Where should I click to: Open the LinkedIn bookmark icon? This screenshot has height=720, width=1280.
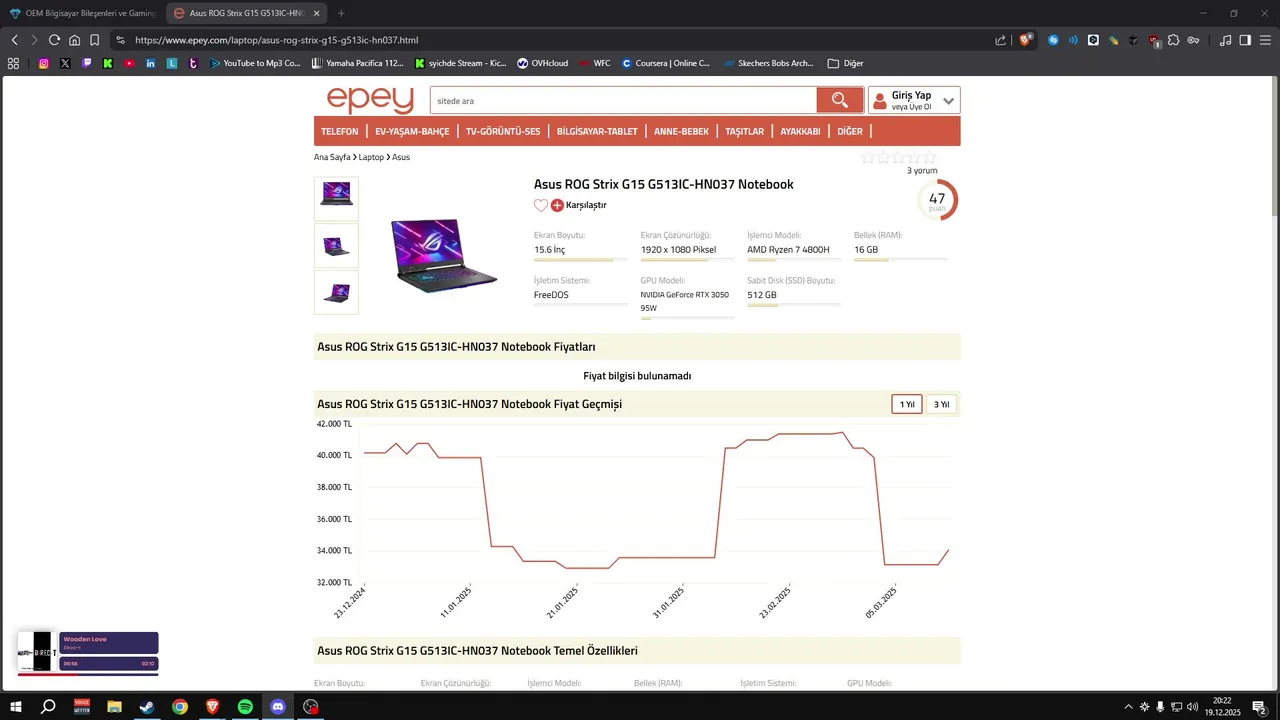point(151,63)
